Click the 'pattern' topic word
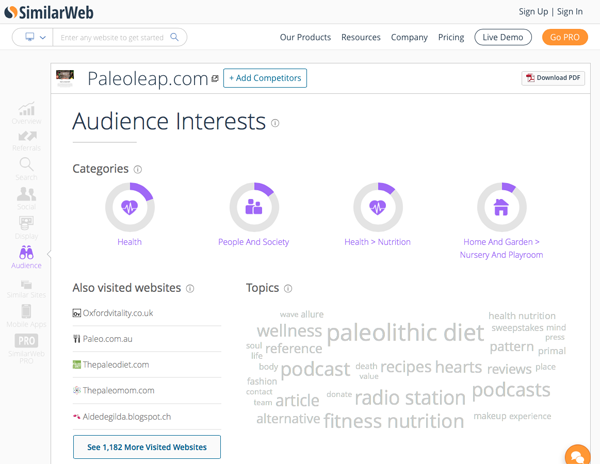The width and height of the screenshot is (600, 464). pos(512,347)
